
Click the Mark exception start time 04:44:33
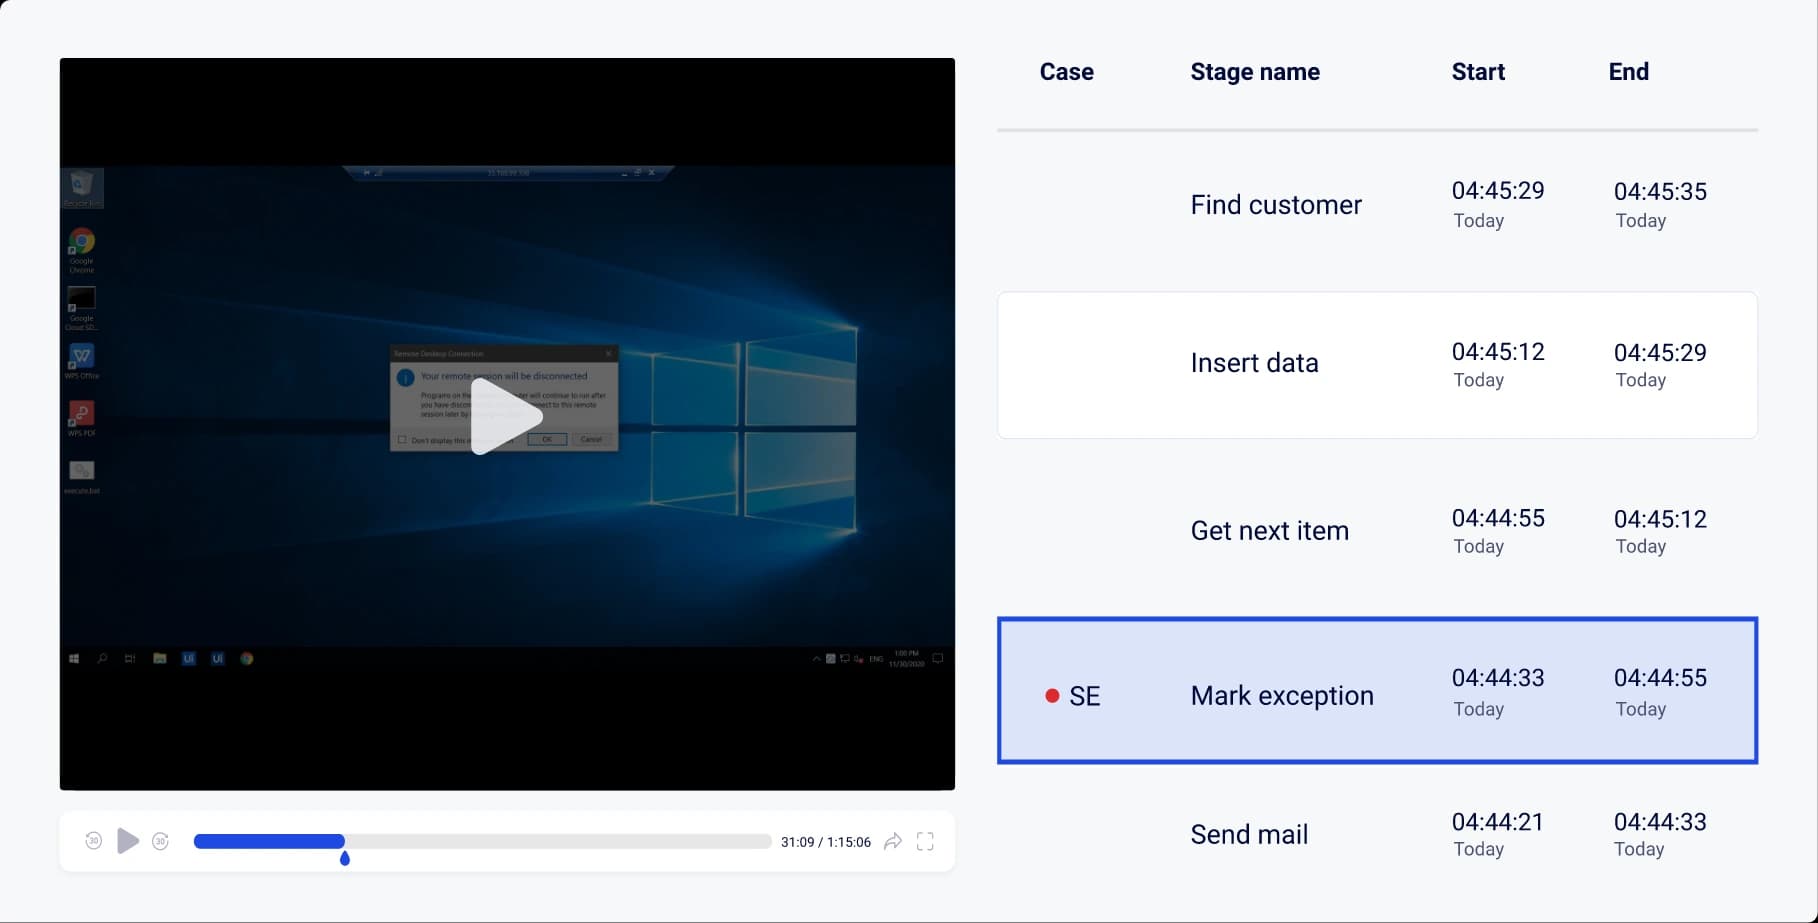click(x=1498, y=677)
